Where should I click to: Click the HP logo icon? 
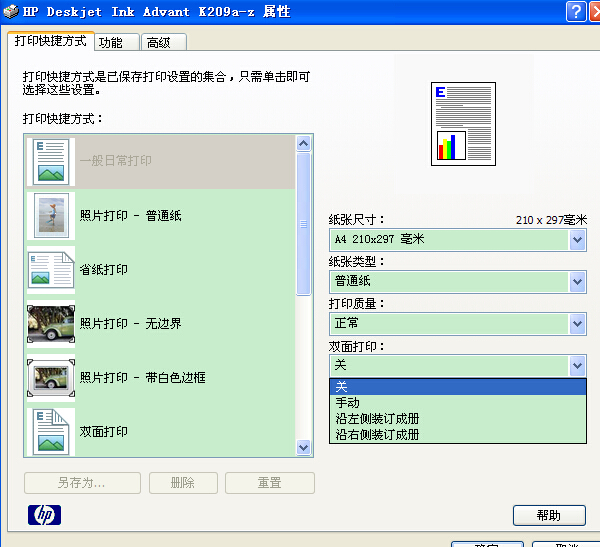pyautogui.click(x=44, y=515)
